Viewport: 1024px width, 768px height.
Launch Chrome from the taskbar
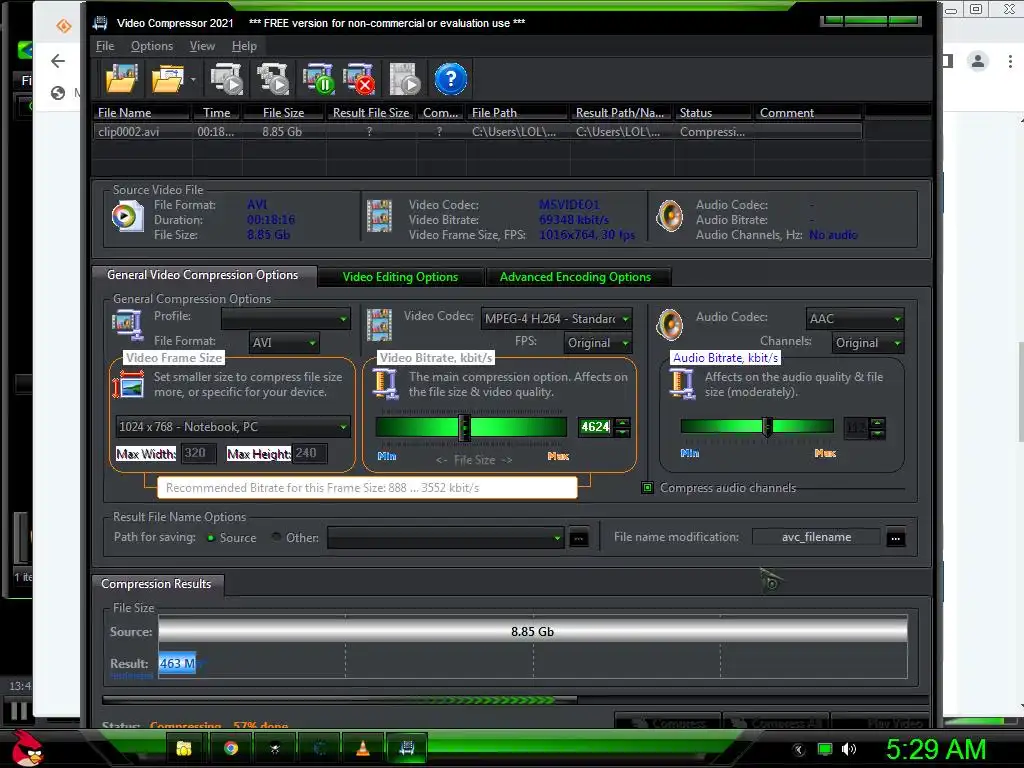click(x=231, y=748)
